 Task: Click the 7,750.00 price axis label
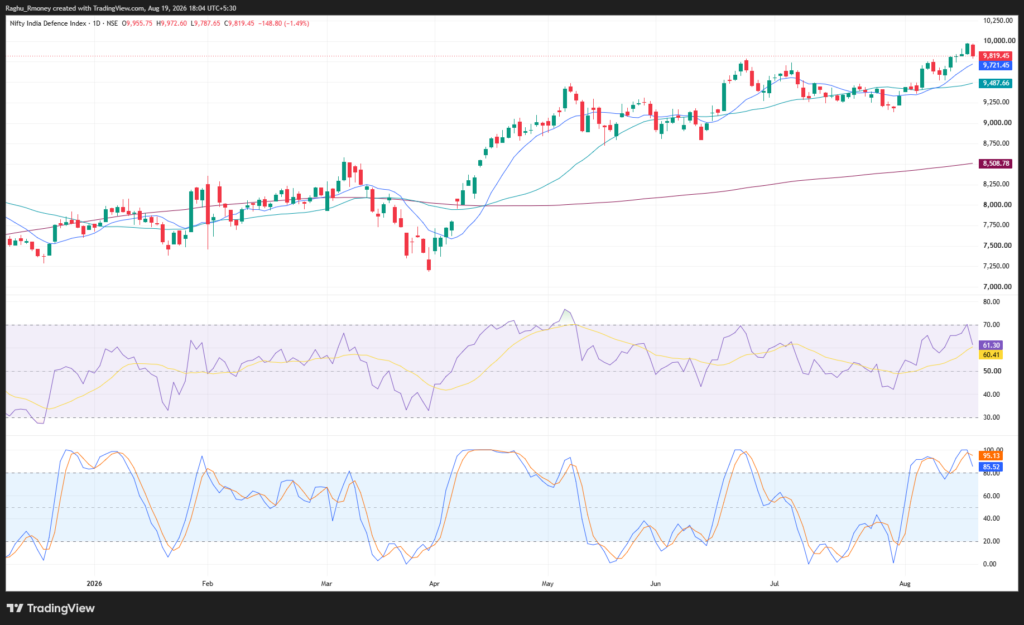point(997,225)
